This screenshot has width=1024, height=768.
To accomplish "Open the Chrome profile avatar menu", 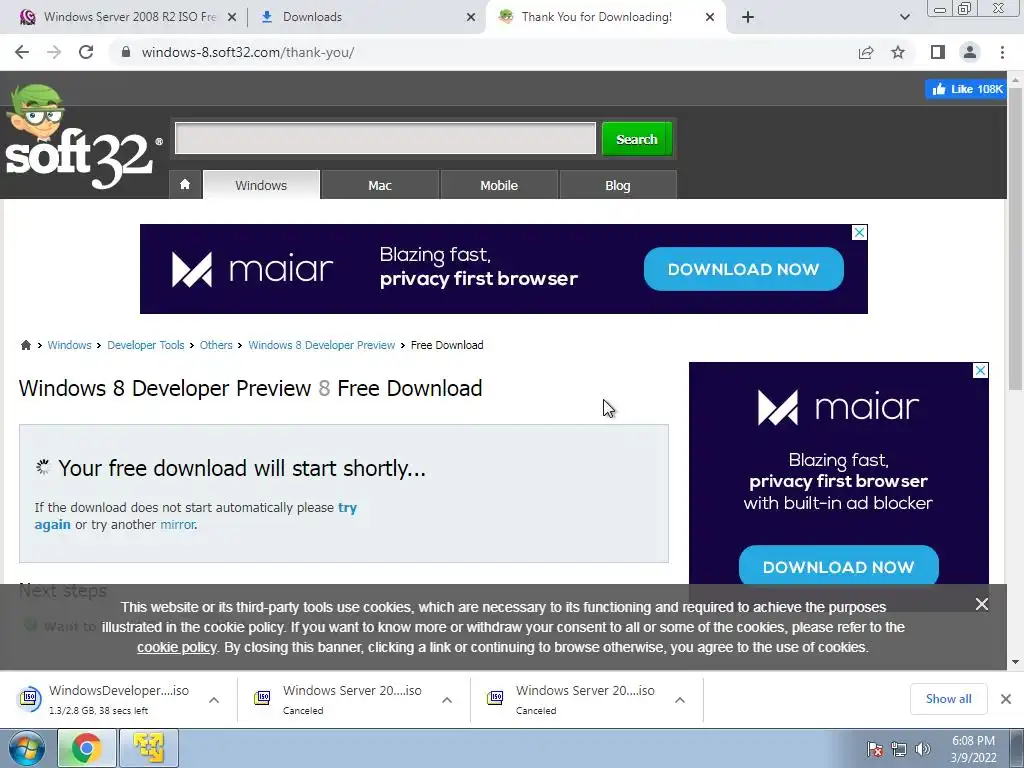I will coord(970,52).
